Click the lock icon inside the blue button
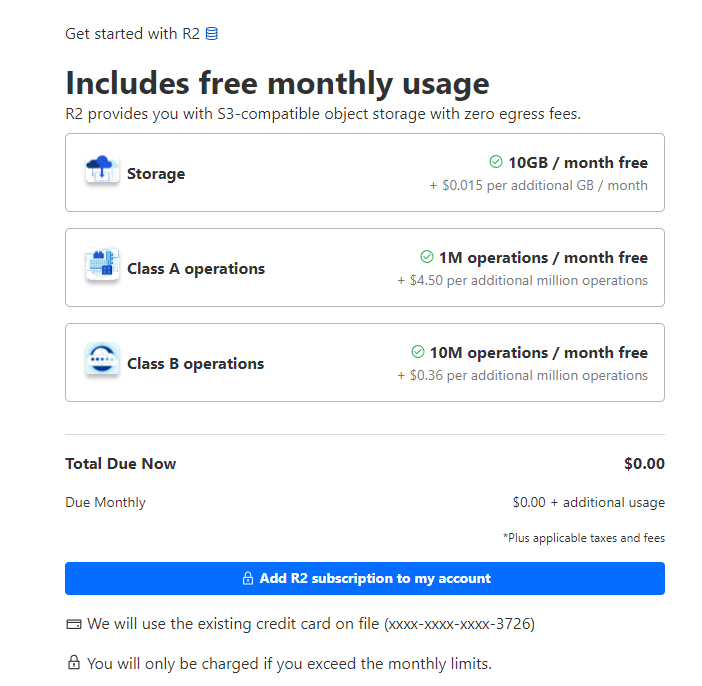The height and width of the screenshot is (686, 702). (248, 578)
